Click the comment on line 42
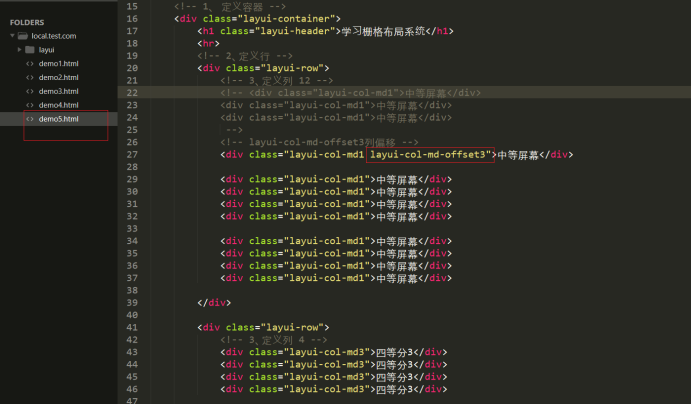Viewport: 692px width, 405px height. click(274, 340)
